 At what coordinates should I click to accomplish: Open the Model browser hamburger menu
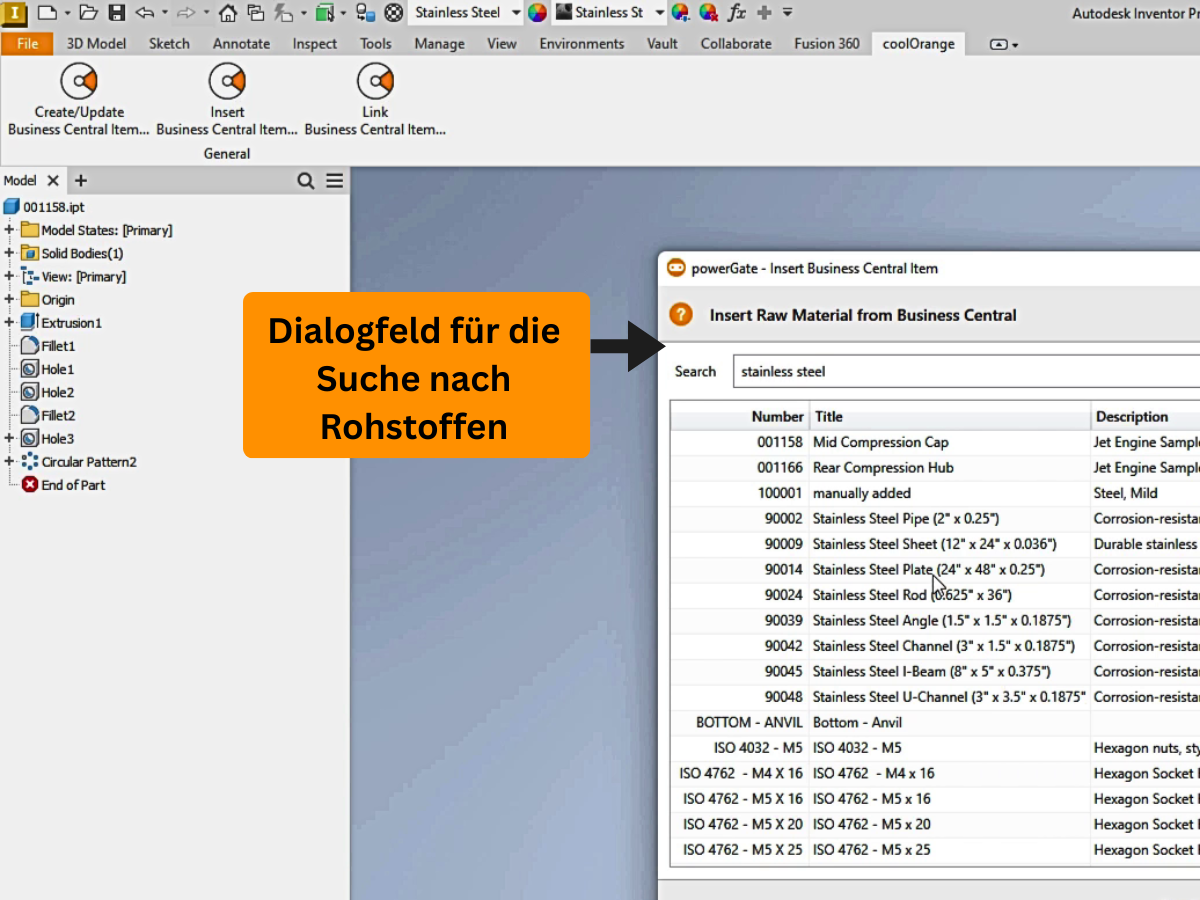pos(334,181)
